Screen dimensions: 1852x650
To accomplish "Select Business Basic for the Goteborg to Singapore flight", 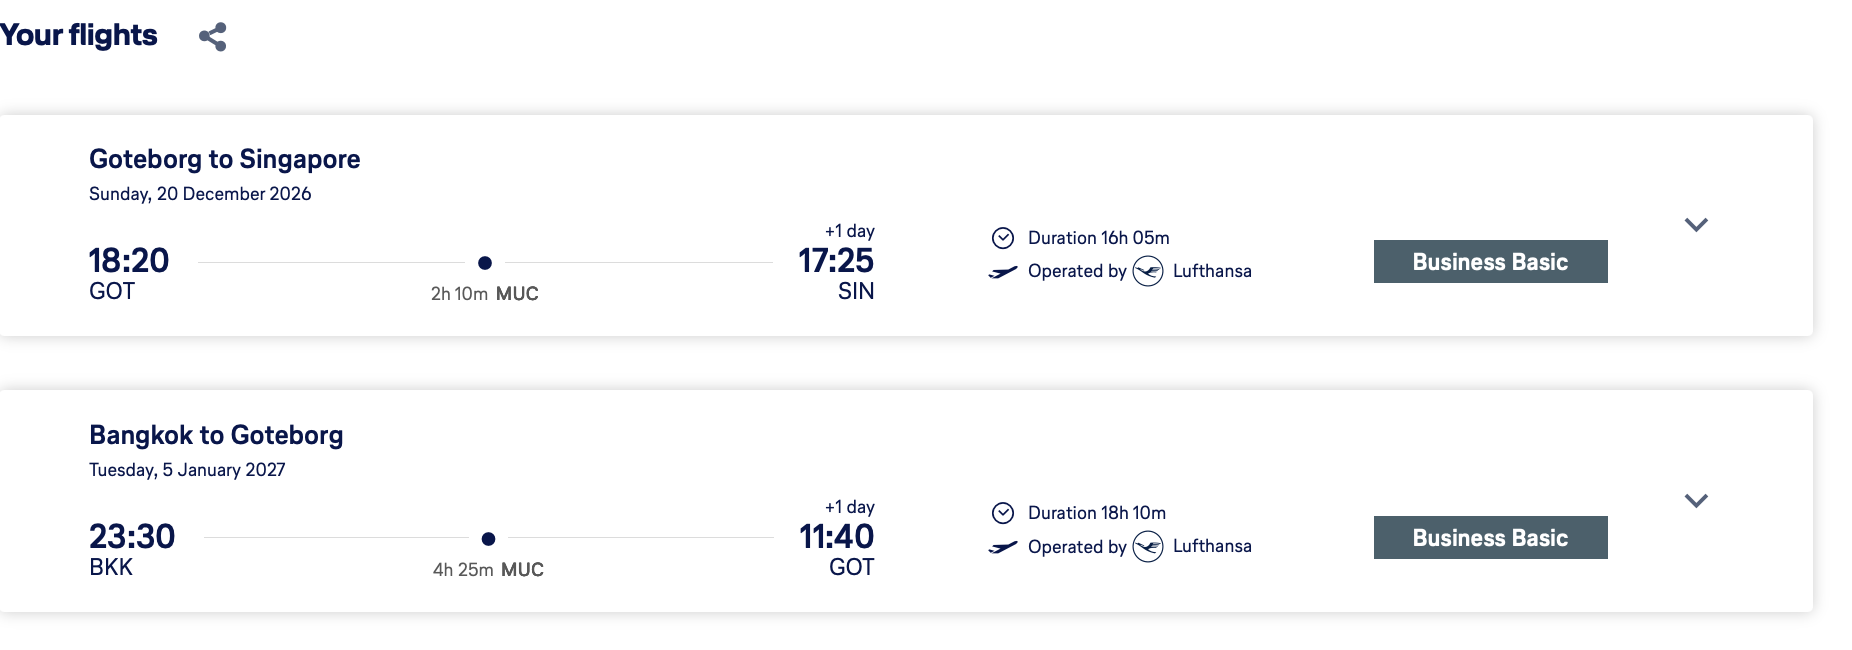I will (1490, 262).
